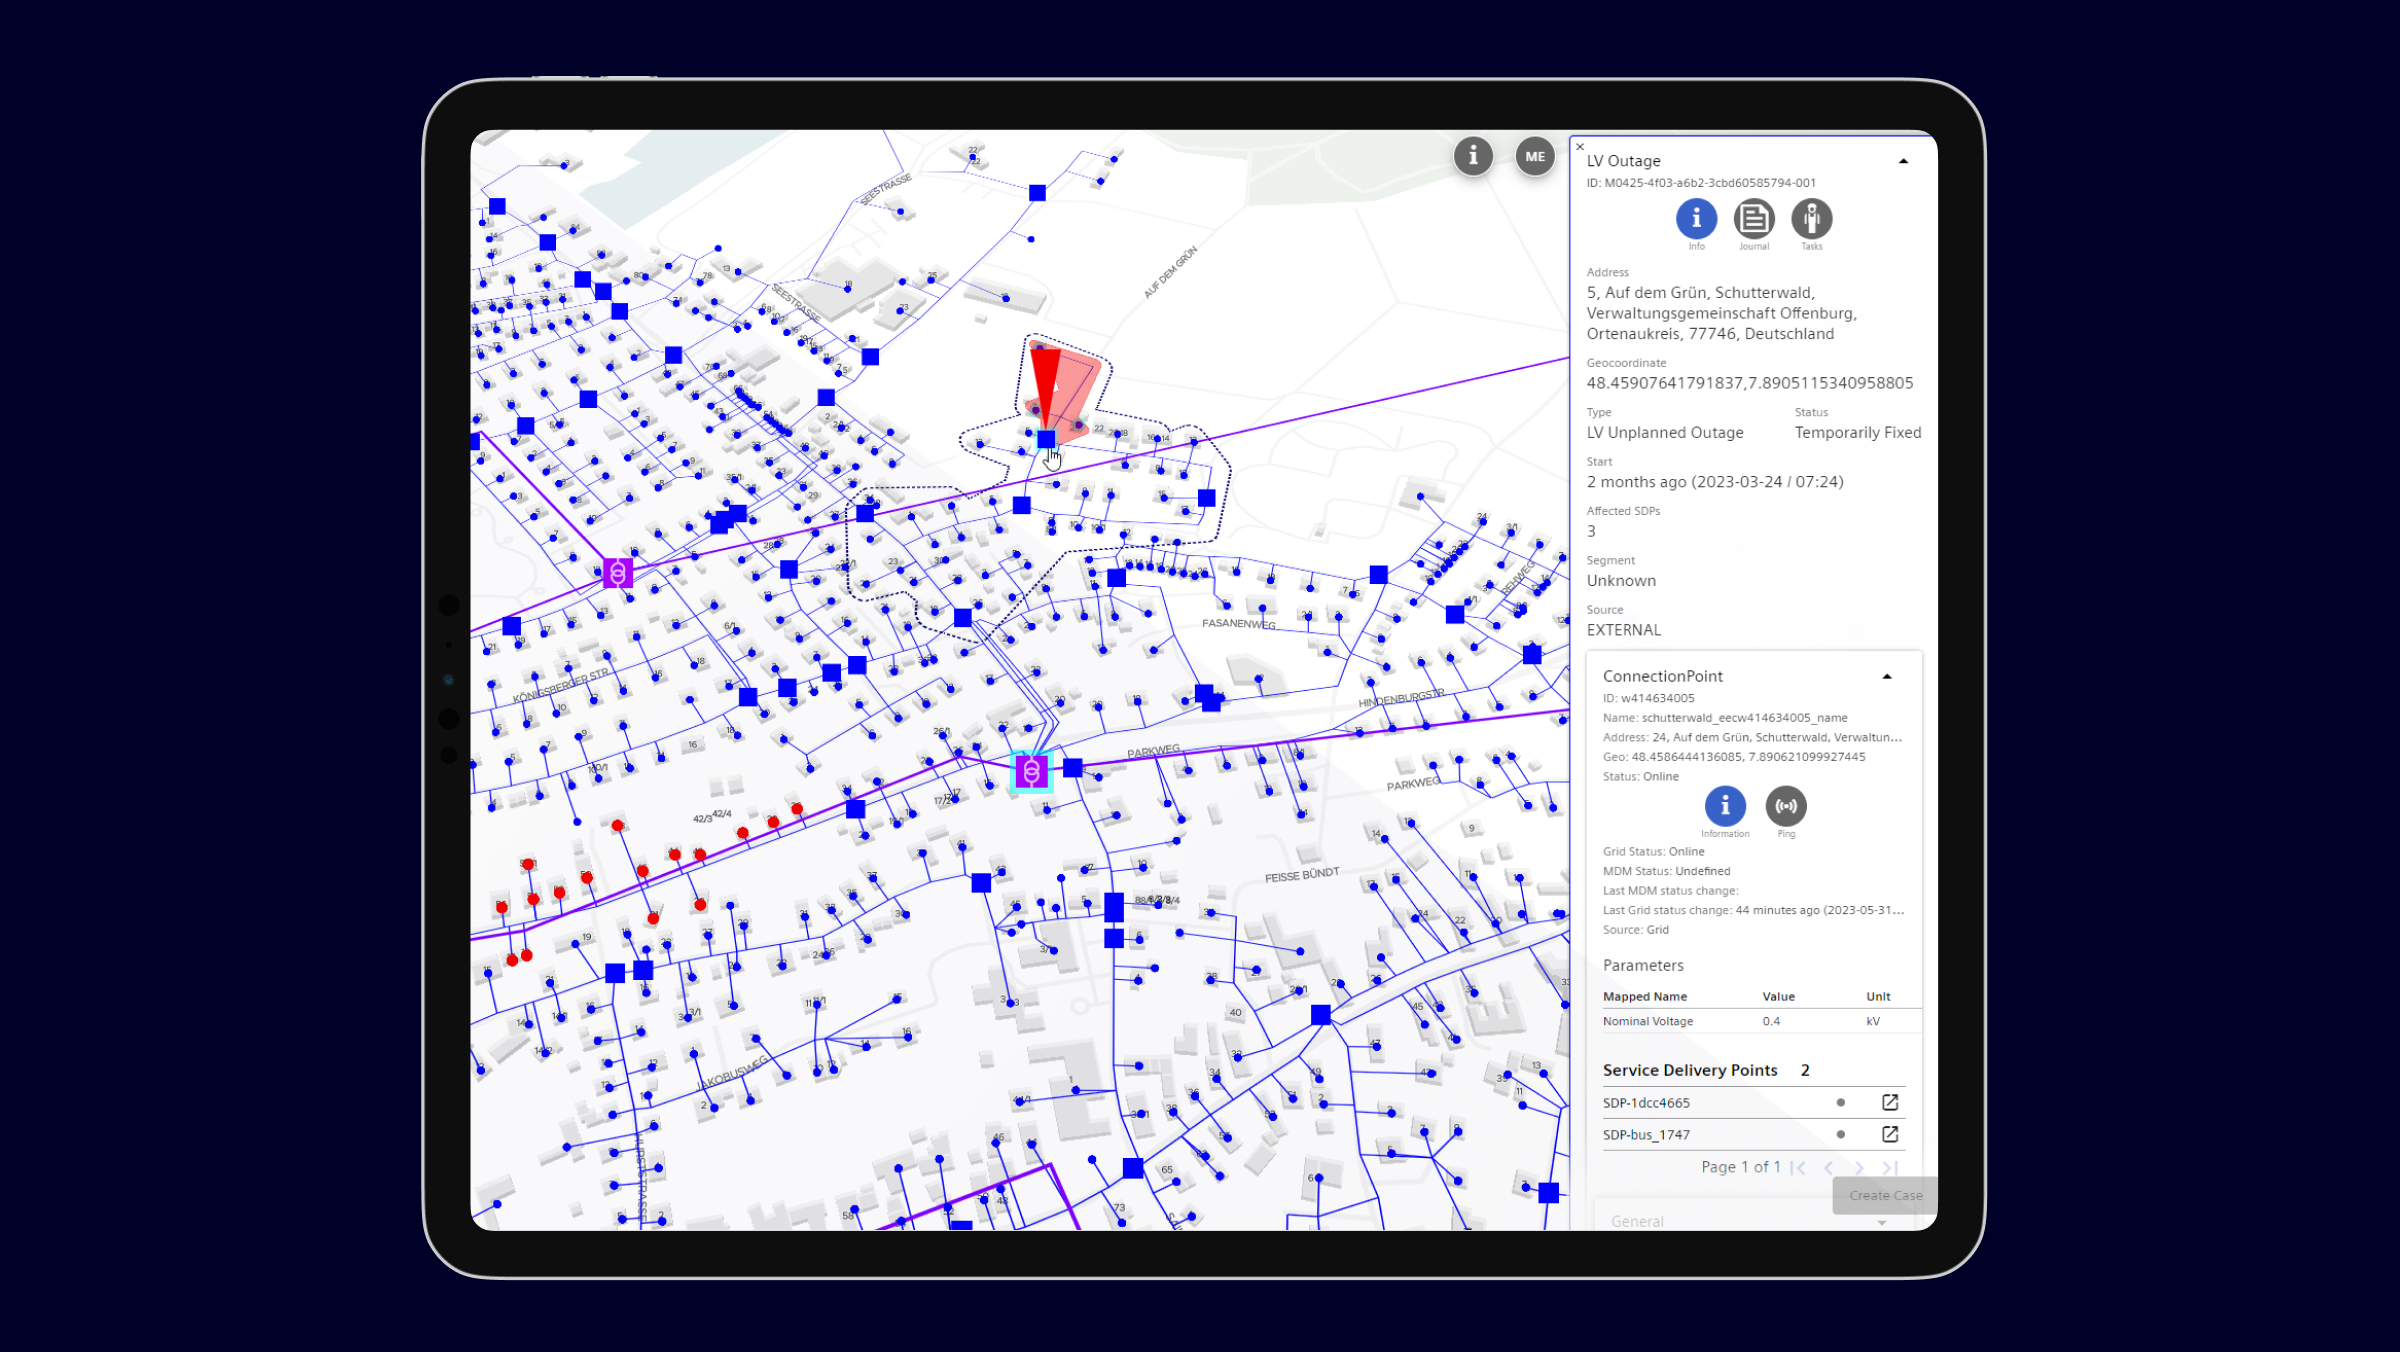Image resolution: width=2400 pixels, height=1352 pixels.
Task: Open SDP-1dcc4665 in external view
Action: point(1889,1102)
